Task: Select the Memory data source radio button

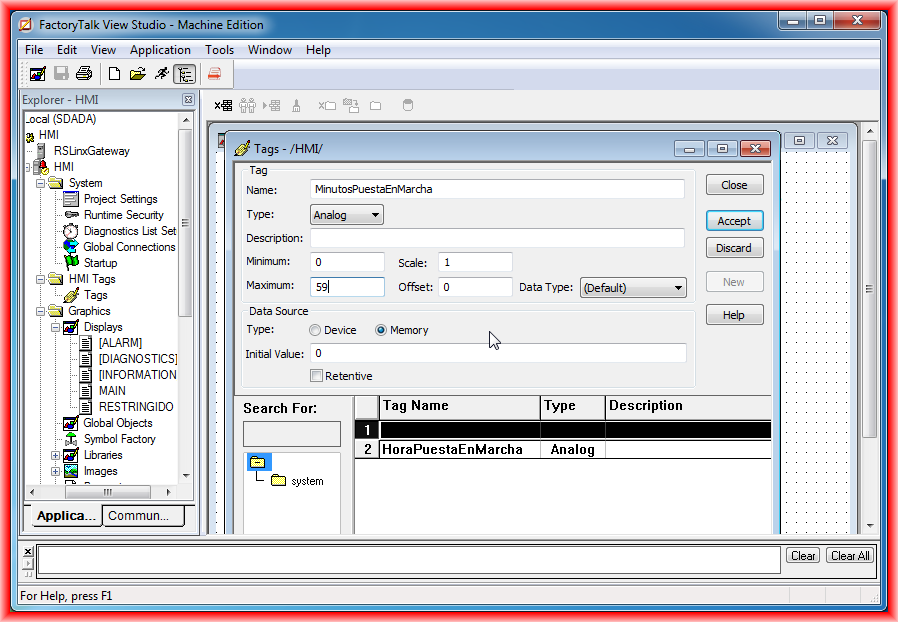Action: pos(381,330)
